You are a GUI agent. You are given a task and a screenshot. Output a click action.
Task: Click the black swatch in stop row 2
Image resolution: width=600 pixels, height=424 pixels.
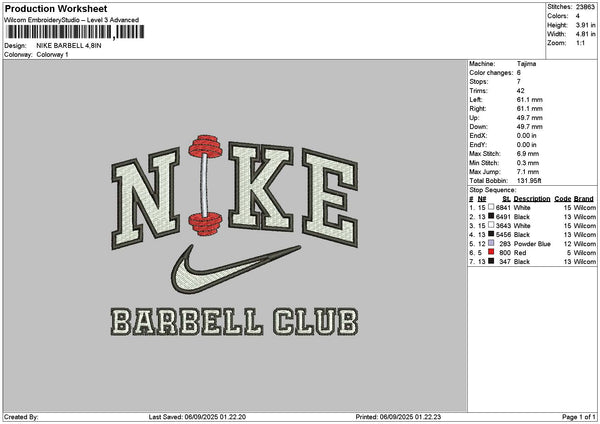pyautogui.click(x=491, y=216)
